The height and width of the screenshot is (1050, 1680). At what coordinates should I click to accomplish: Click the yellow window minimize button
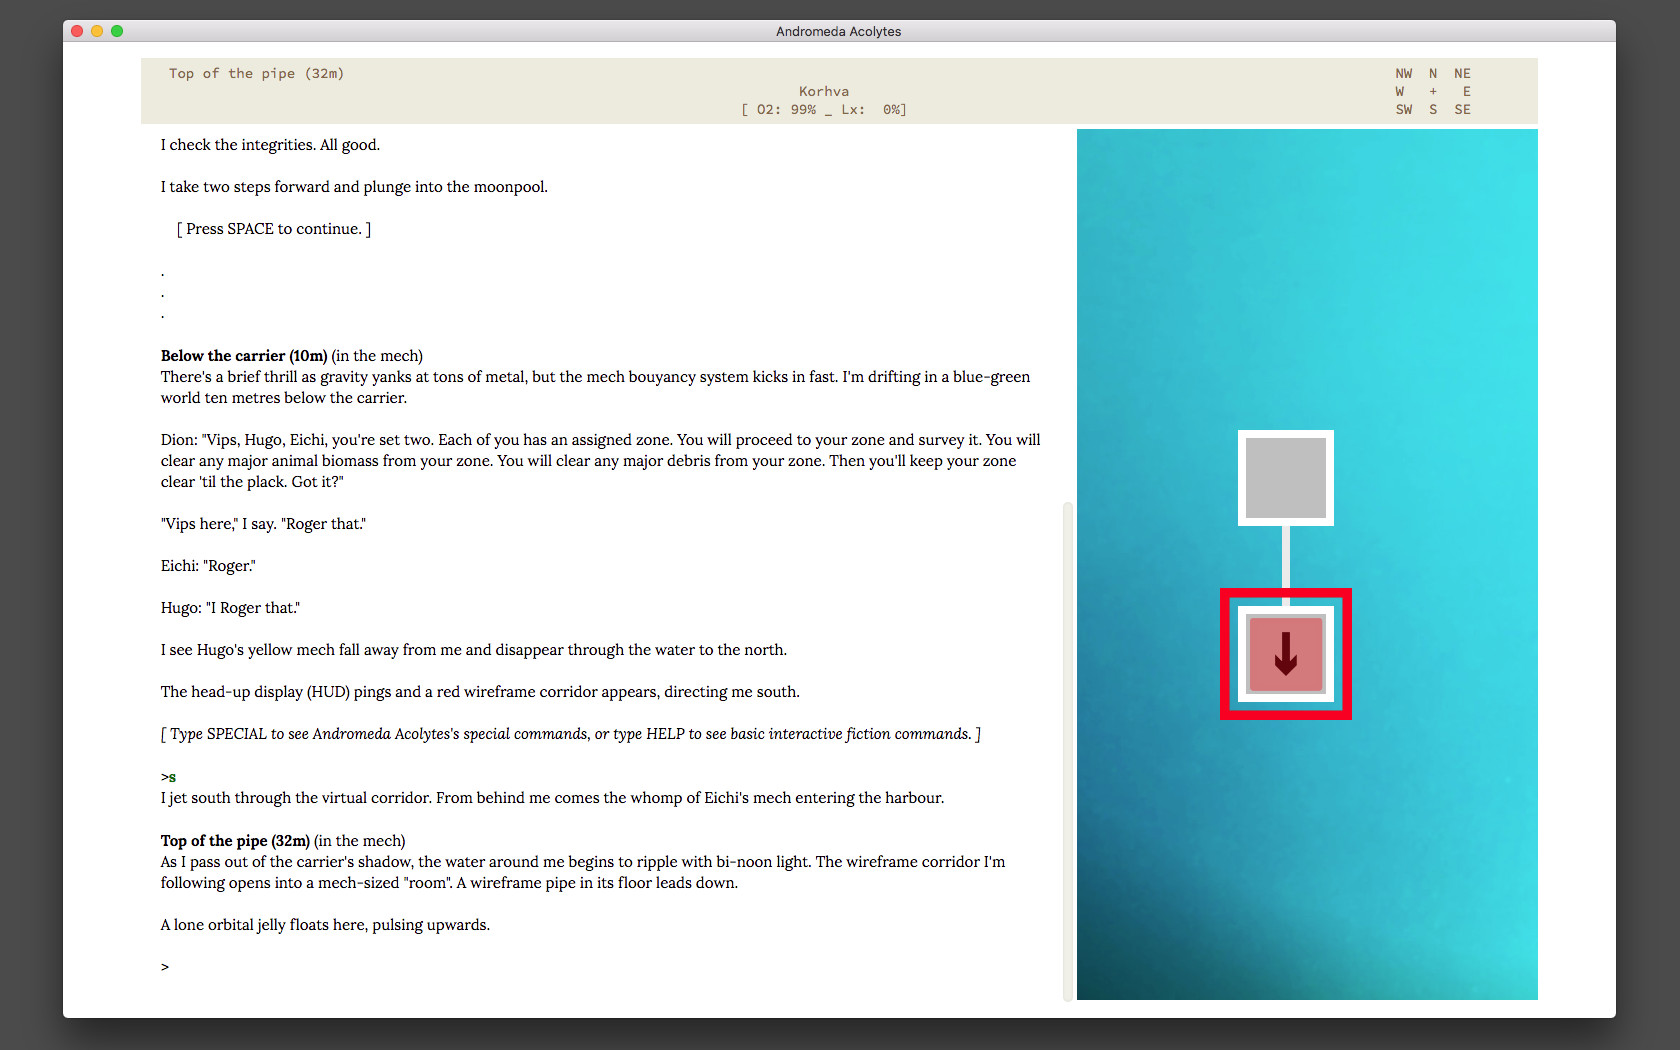pos(97,31)
